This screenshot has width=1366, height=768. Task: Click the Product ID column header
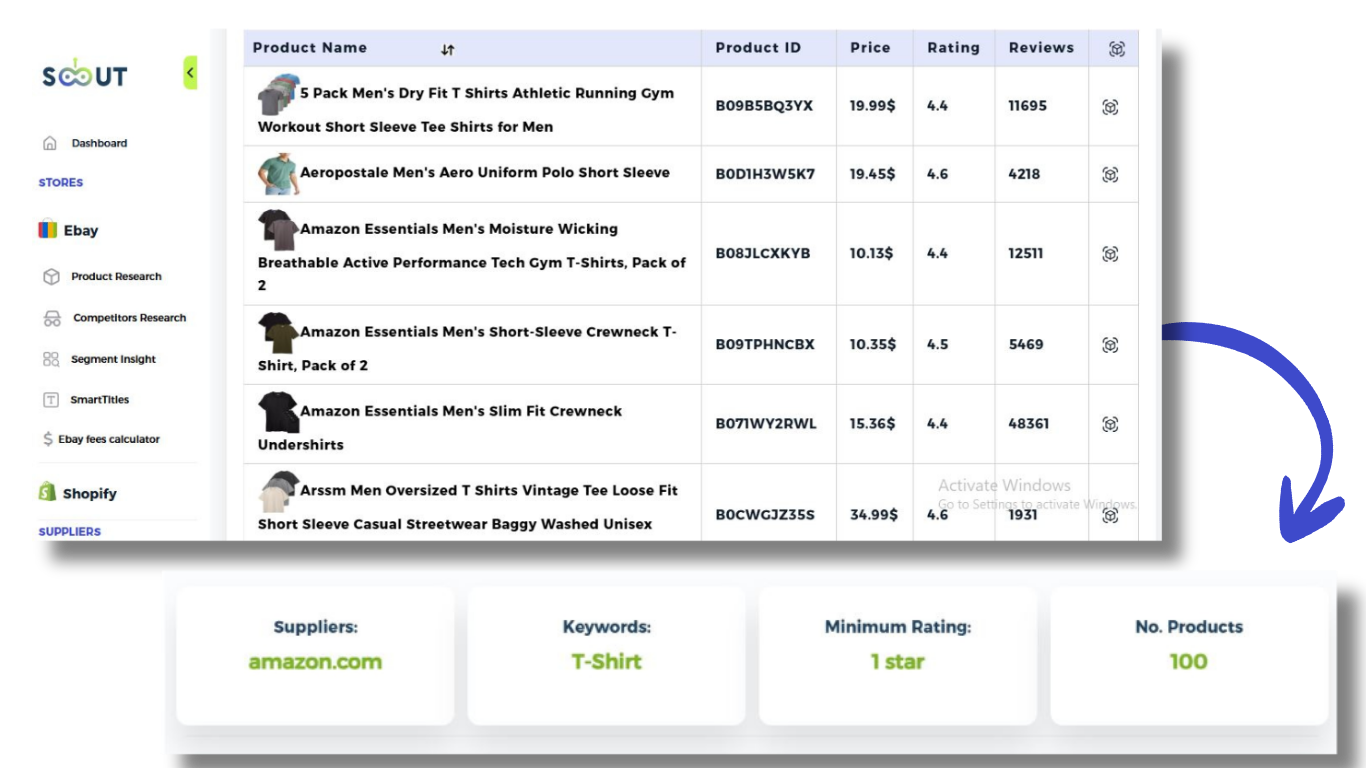click(758, 47)
